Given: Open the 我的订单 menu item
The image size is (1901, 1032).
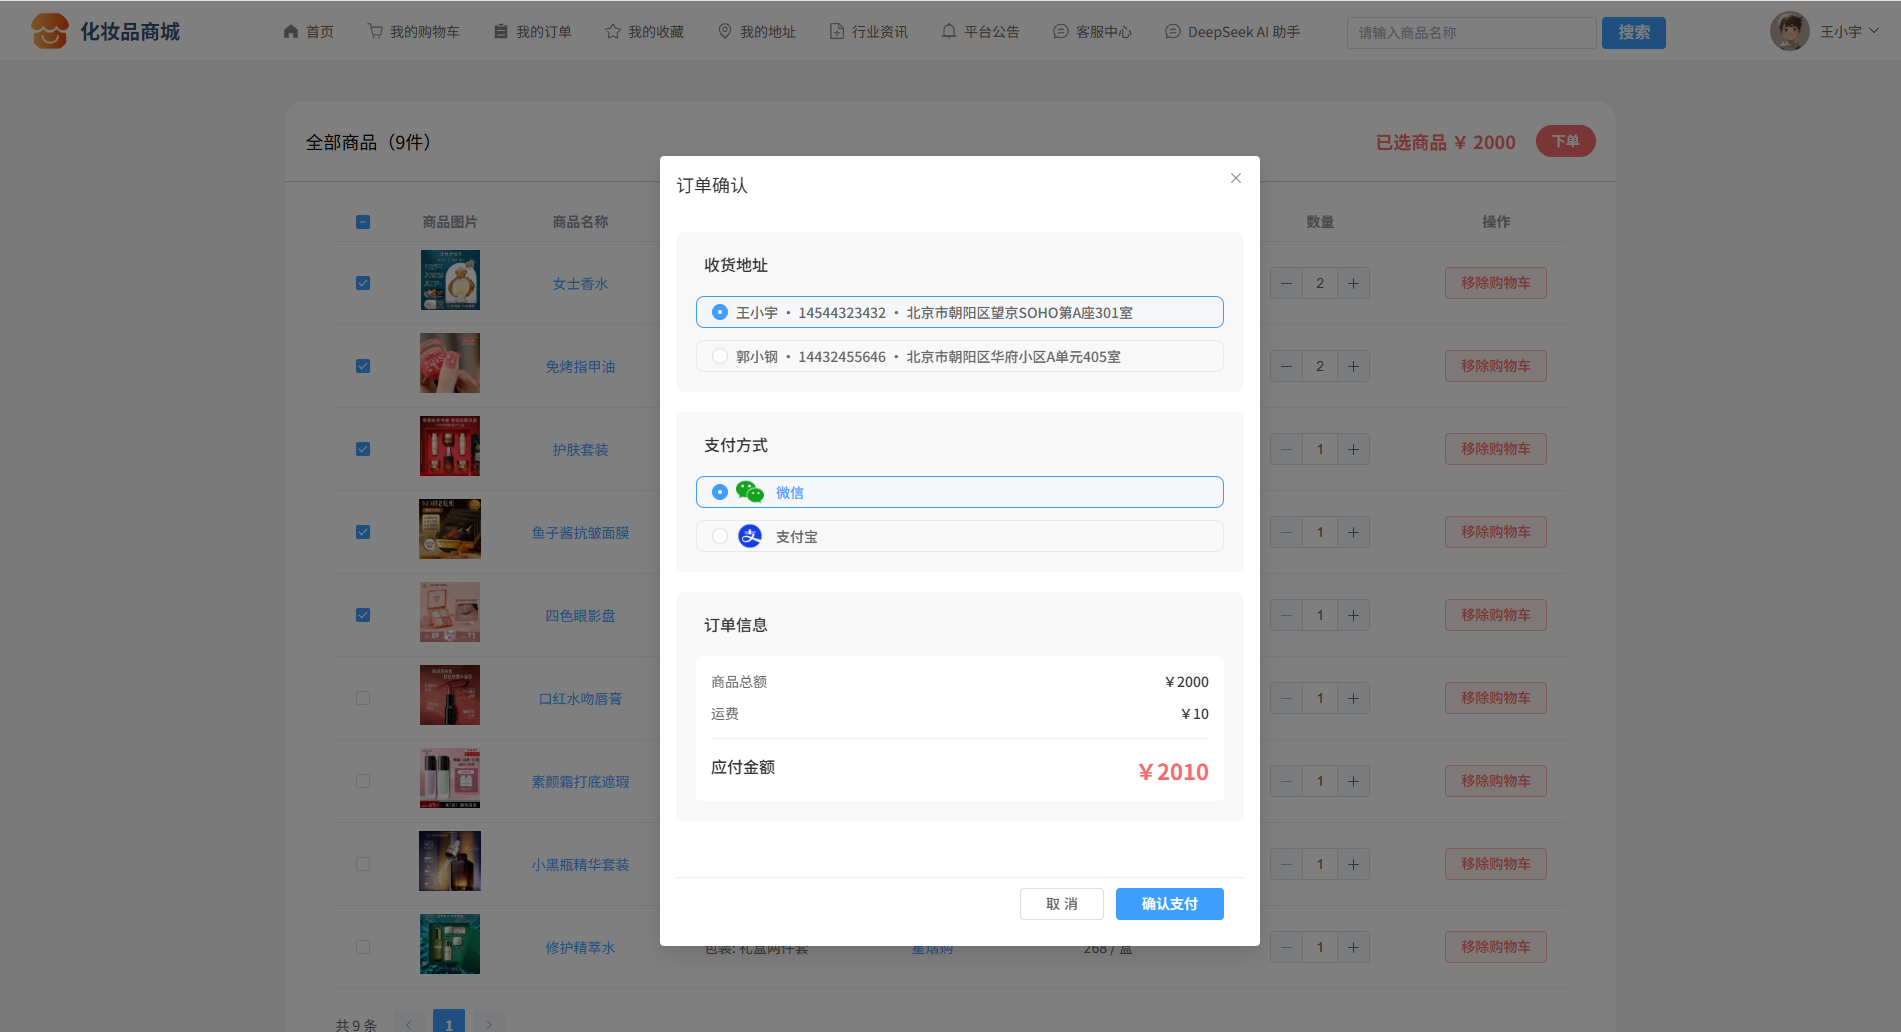Looking at the screenshot, I should click(x=533, y=32).
